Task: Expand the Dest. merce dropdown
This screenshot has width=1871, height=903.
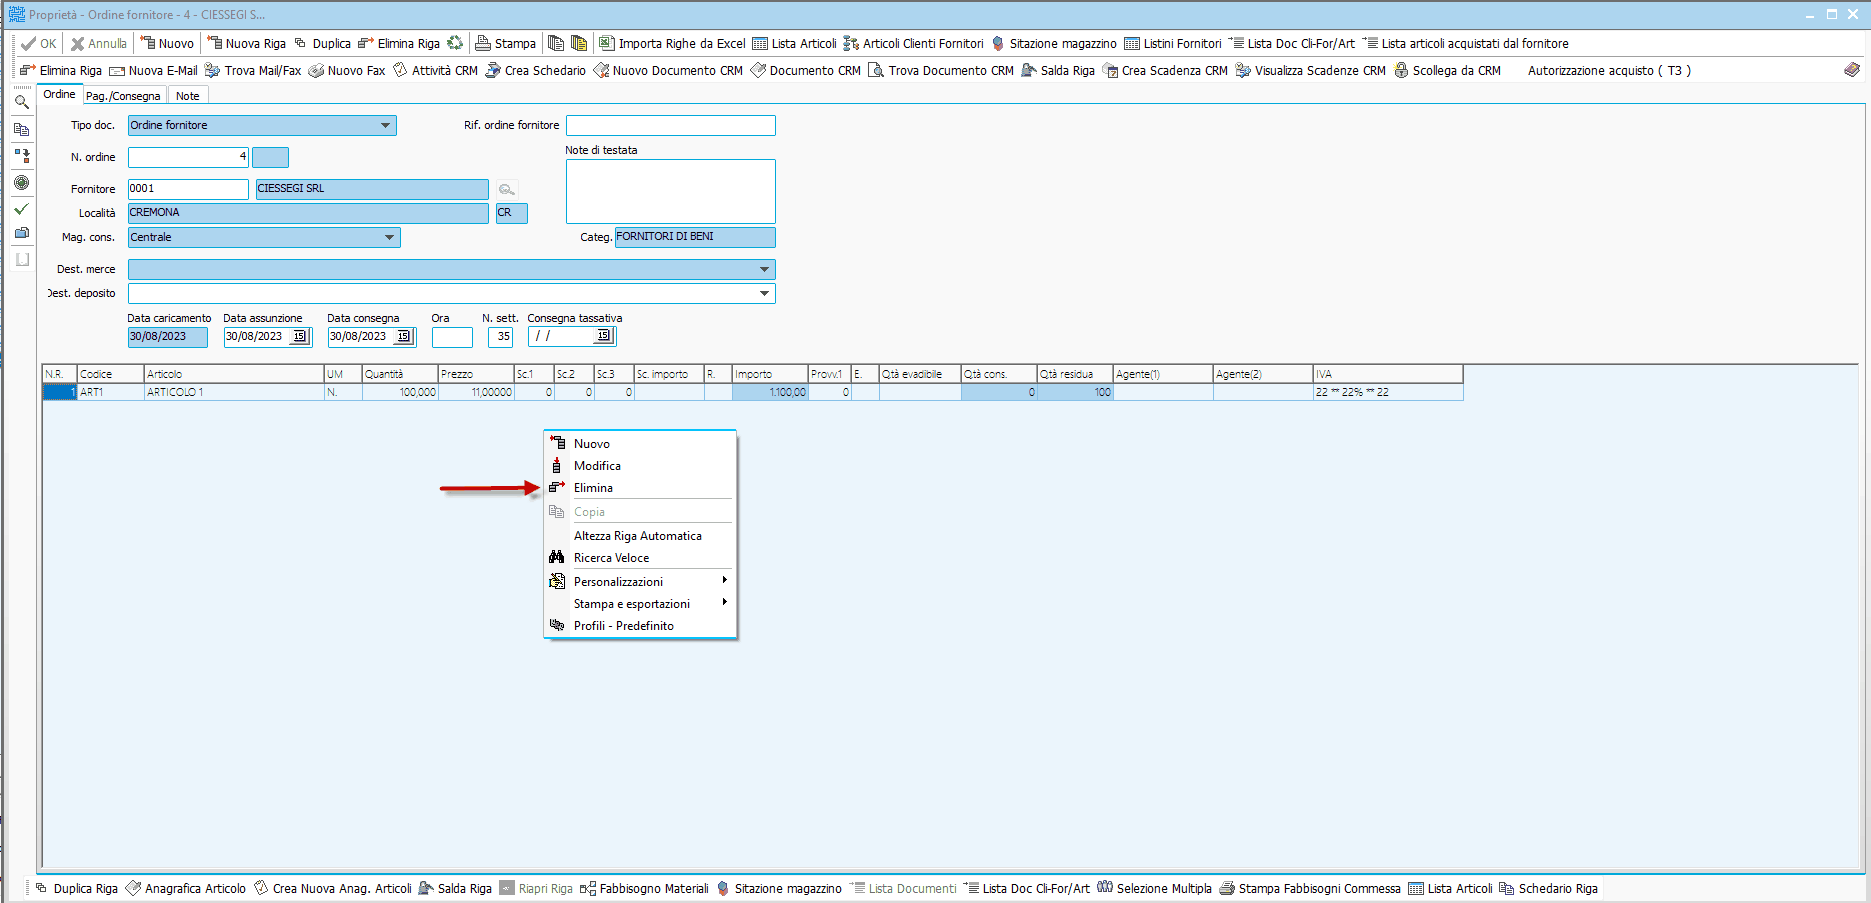Action: [765, 269]
